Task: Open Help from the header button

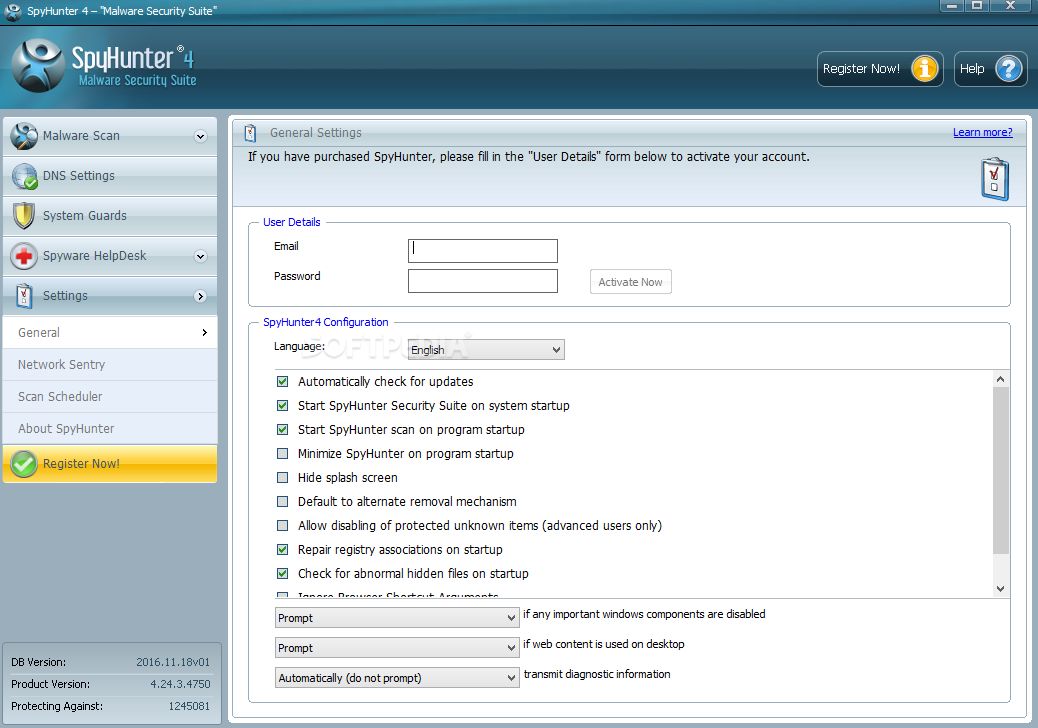Action: (x=990, y=69)
